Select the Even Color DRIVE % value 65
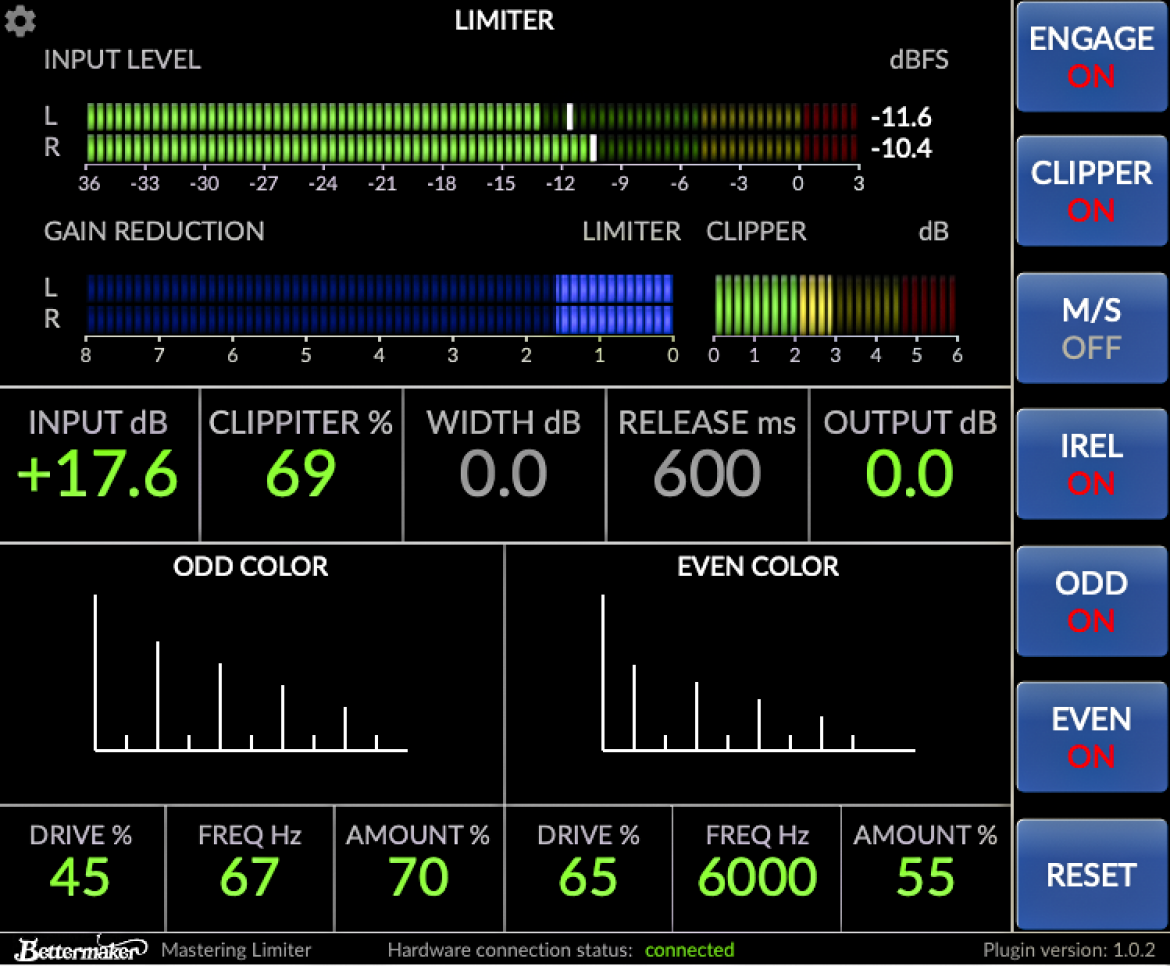This screenshot has height=966, width=1170. pos(588,877)
